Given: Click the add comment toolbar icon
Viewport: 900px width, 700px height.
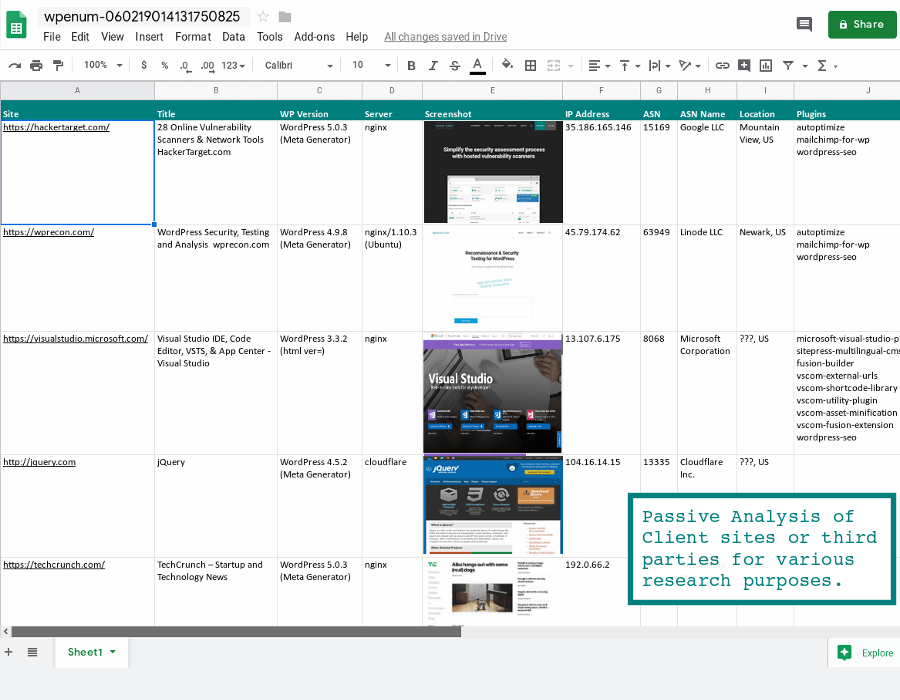Looking at the screenshot, I should (744, 65).
